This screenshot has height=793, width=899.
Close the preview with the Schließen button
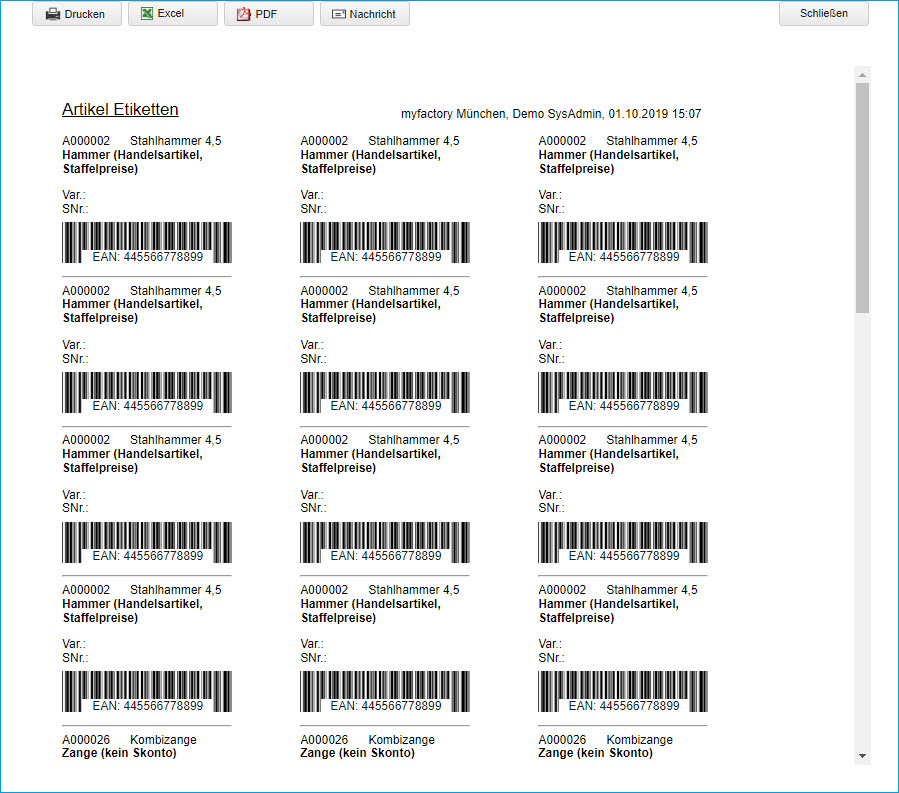(x=823, y=13)
